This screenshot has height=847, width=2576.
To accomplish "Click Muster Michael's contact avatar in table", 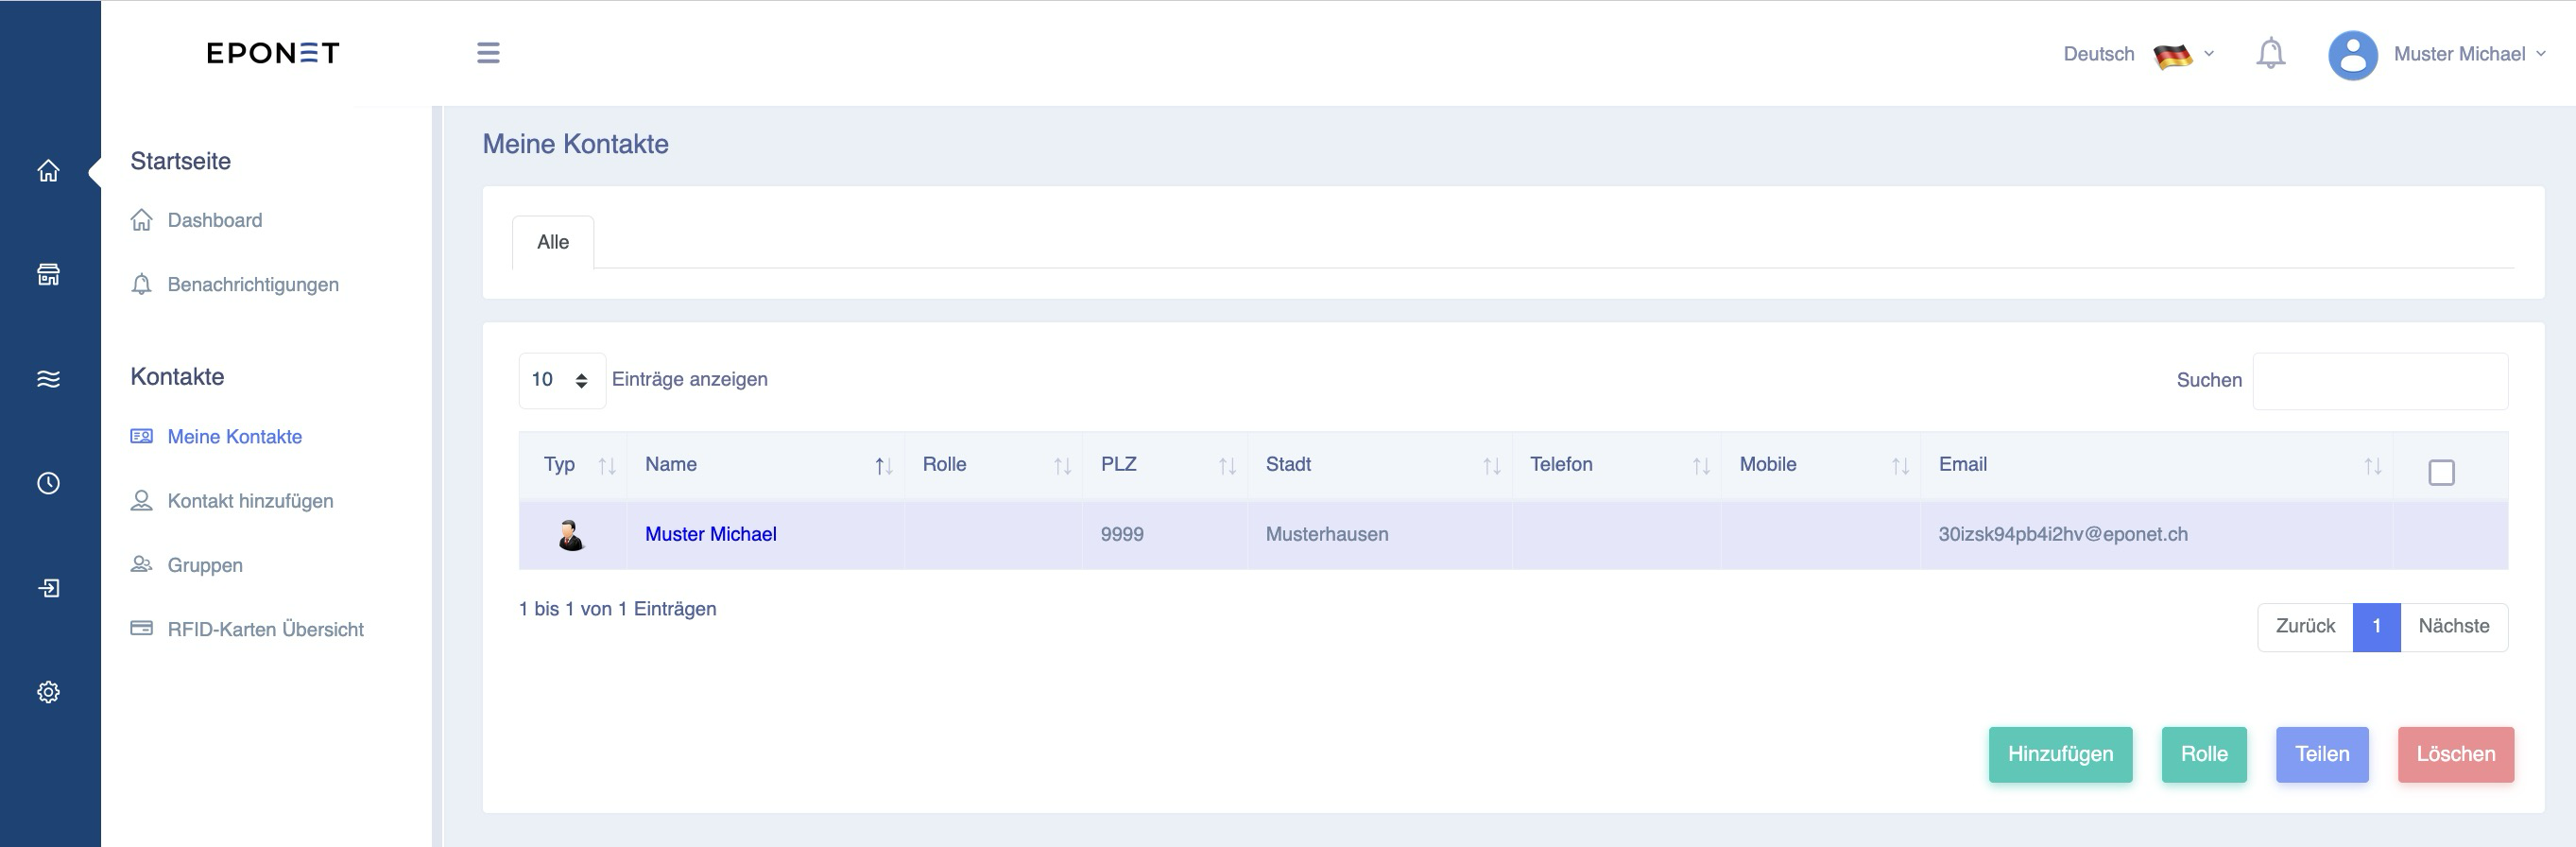I will click(571, 535).
